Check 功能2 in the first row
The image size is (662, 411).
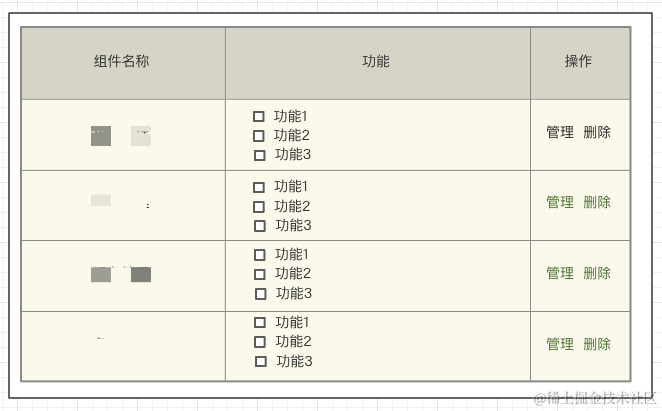click(x=259, y=136)
